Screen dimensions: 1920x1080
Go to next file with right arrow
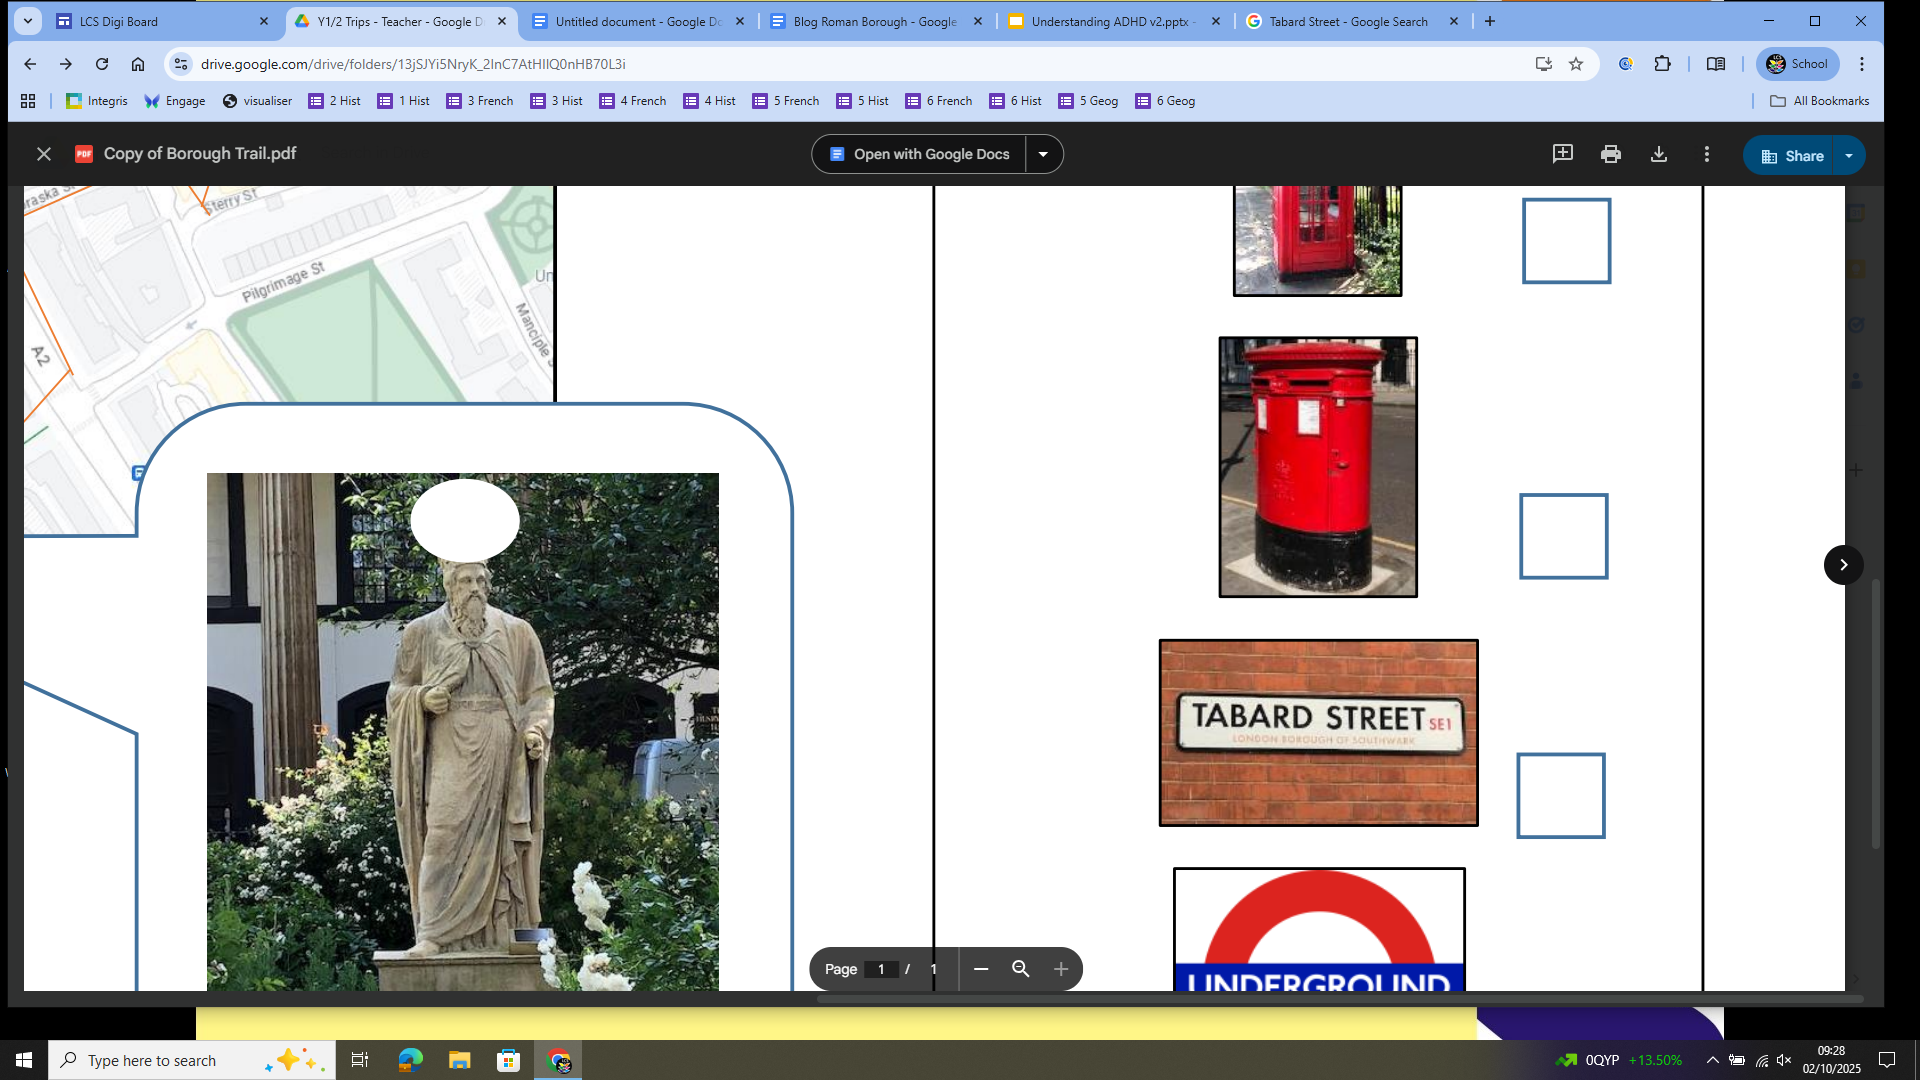pos(1843,565)
